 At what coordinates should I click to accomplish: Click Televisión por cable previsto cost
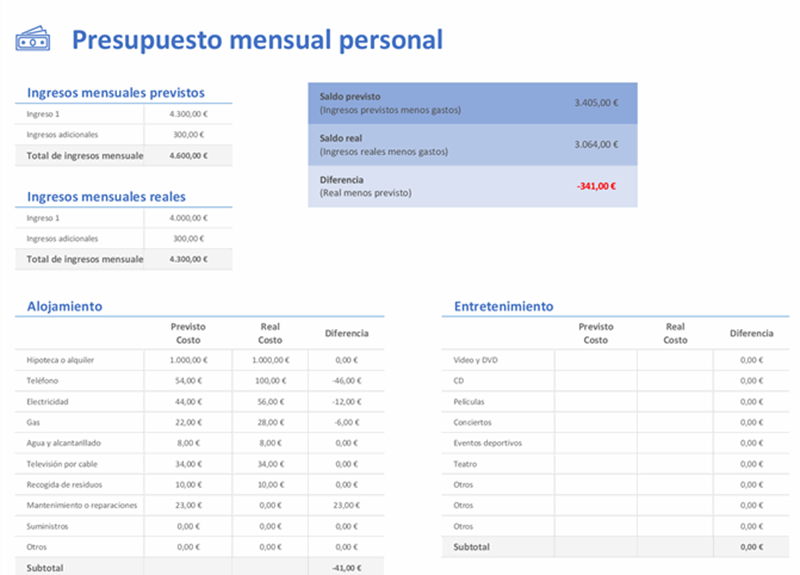188,464
